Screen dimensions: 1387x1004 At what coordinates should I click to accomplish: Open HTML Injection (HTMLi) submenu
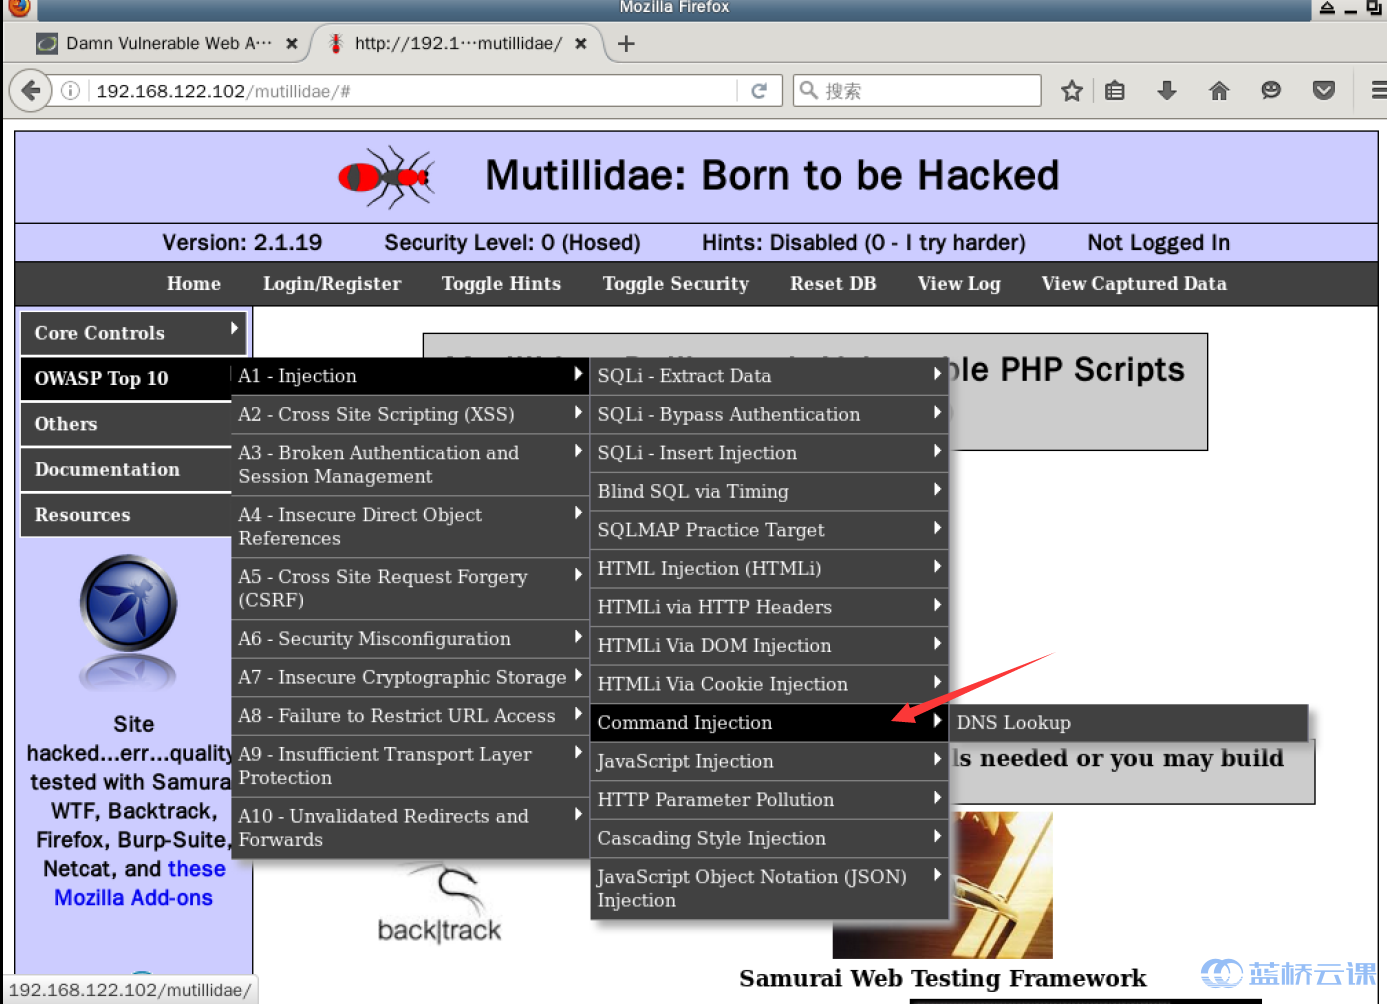point(769,569)
